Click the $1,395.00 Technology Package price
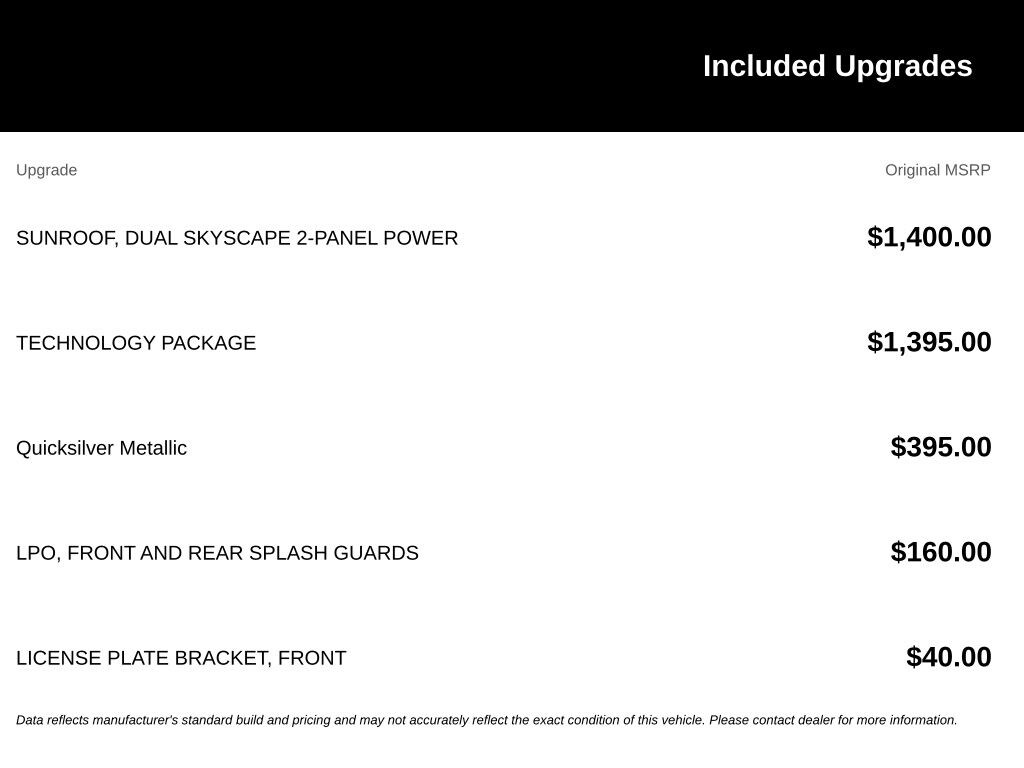1024x768 pixels. click(929, 342)
